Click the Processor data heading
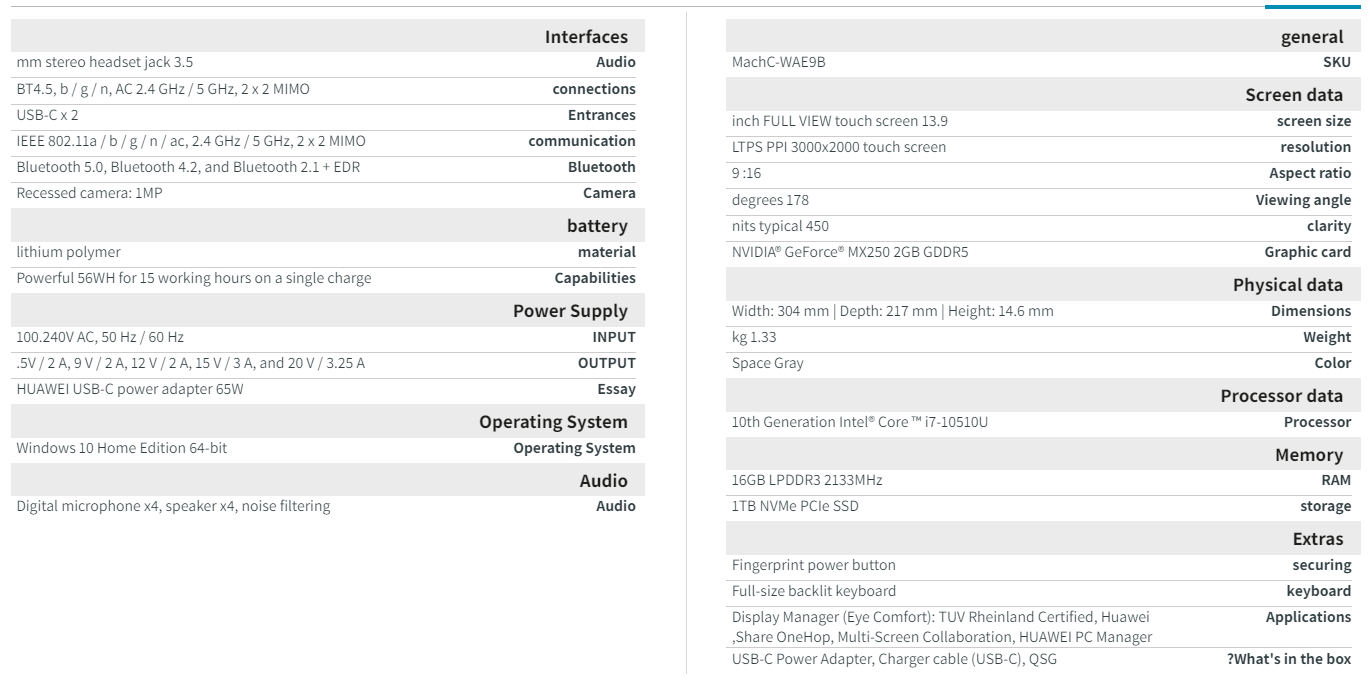This screenshot has width=1370, height=680. 1281,396
